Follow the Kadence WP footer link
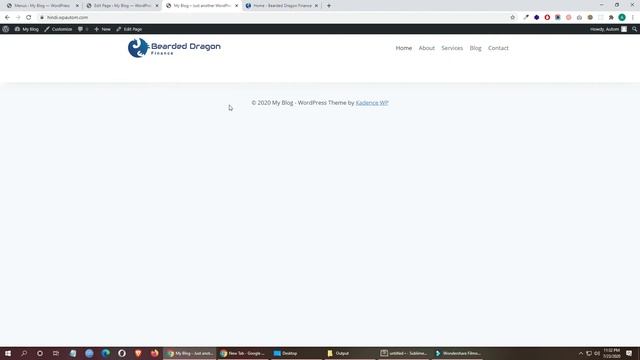This screenshot has height=360, width=640. pos(372,103)
